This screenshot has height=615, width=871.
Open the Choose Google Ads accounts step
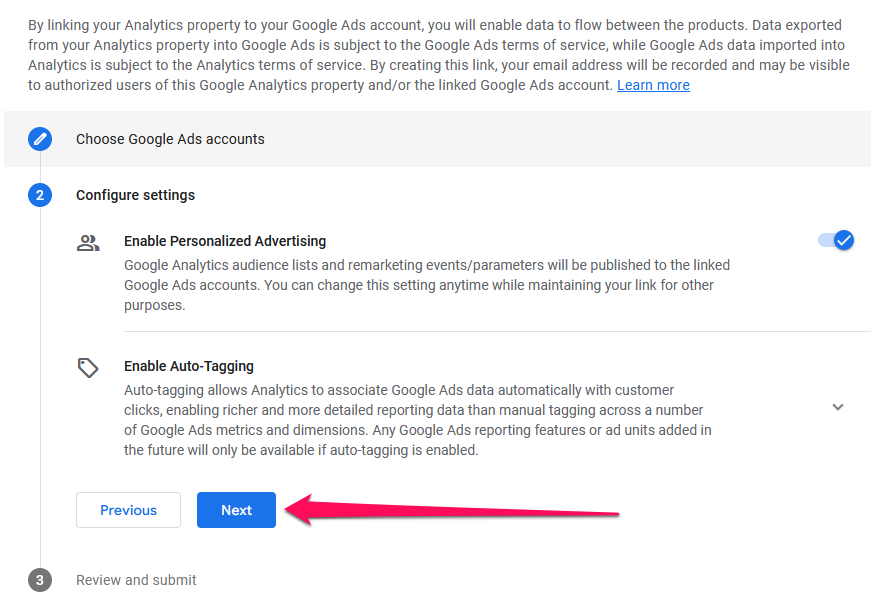click(x=170, y=139)
